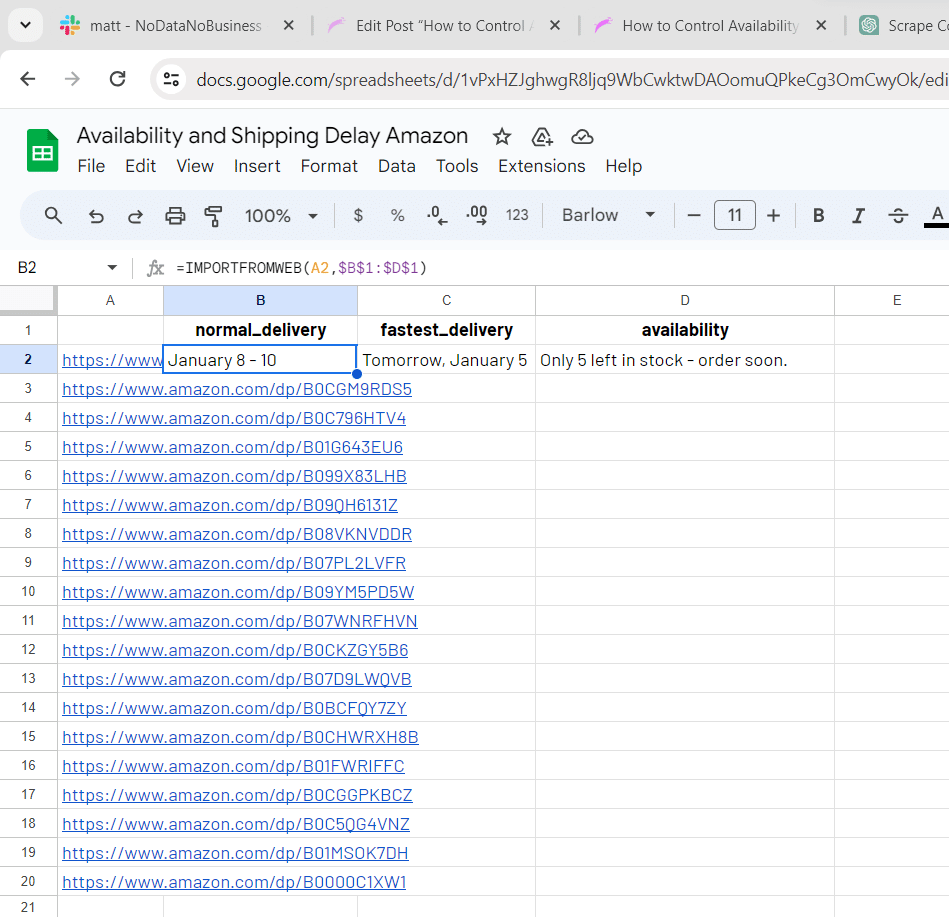Open the 100% zoom dropdown

coord(281,215)
